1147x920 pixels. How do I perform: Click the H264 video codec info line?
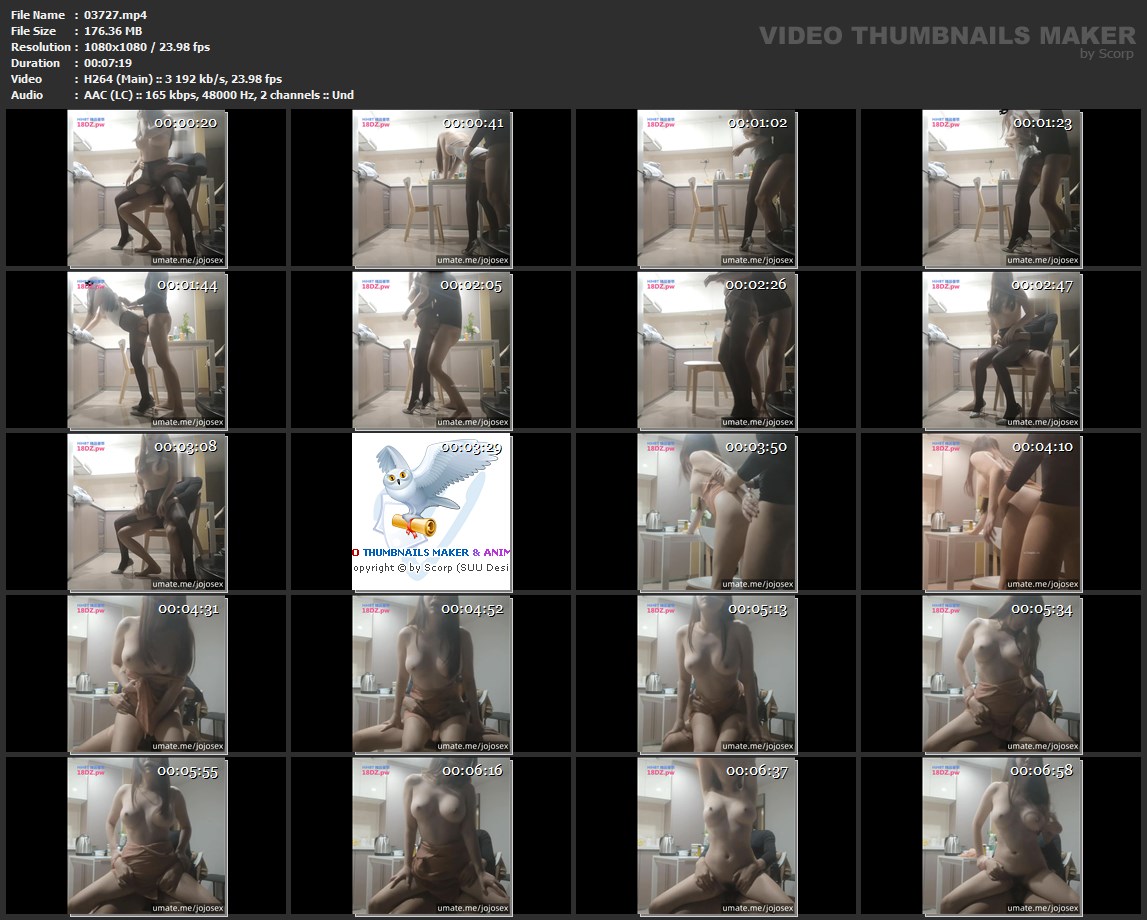(183, 79)
